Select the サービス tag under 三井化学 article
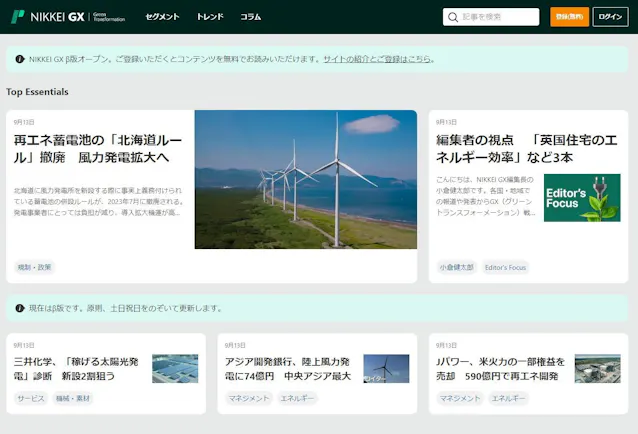Viewport: 638px width, 434px height. pyautogui.click(x=31, y=398)
